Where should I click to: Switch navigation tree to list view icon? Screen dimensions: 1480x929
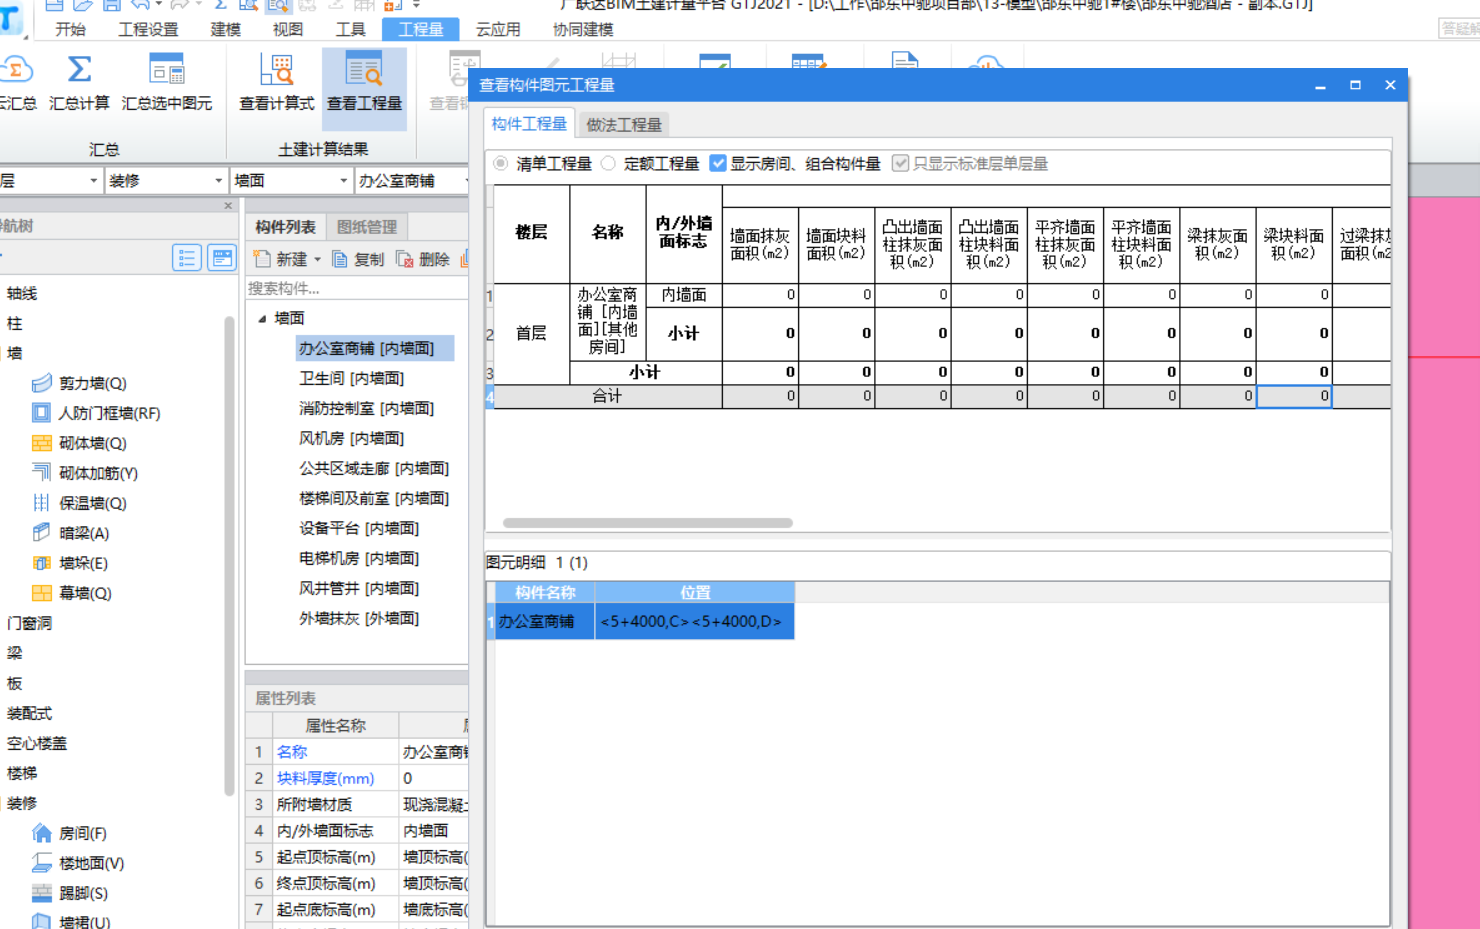pos(187,258)
